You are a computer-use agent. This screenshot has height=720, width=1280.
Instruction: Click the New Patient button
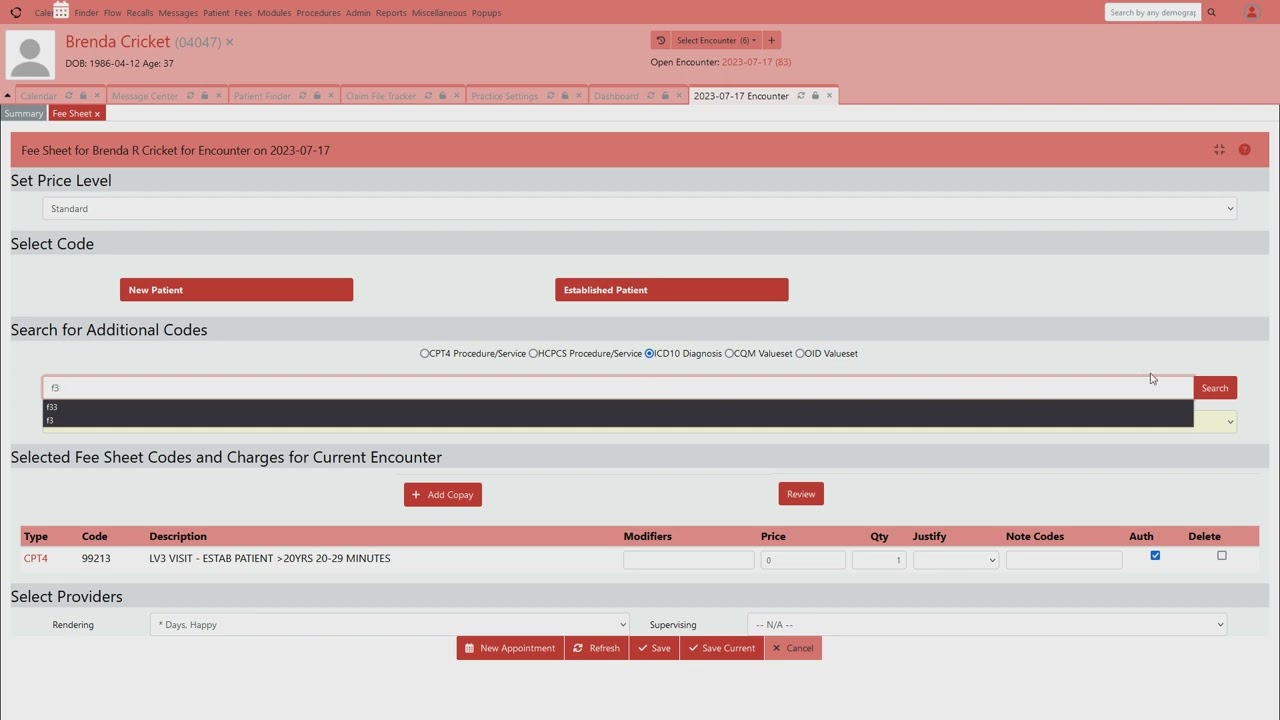(x=236, y=290)
